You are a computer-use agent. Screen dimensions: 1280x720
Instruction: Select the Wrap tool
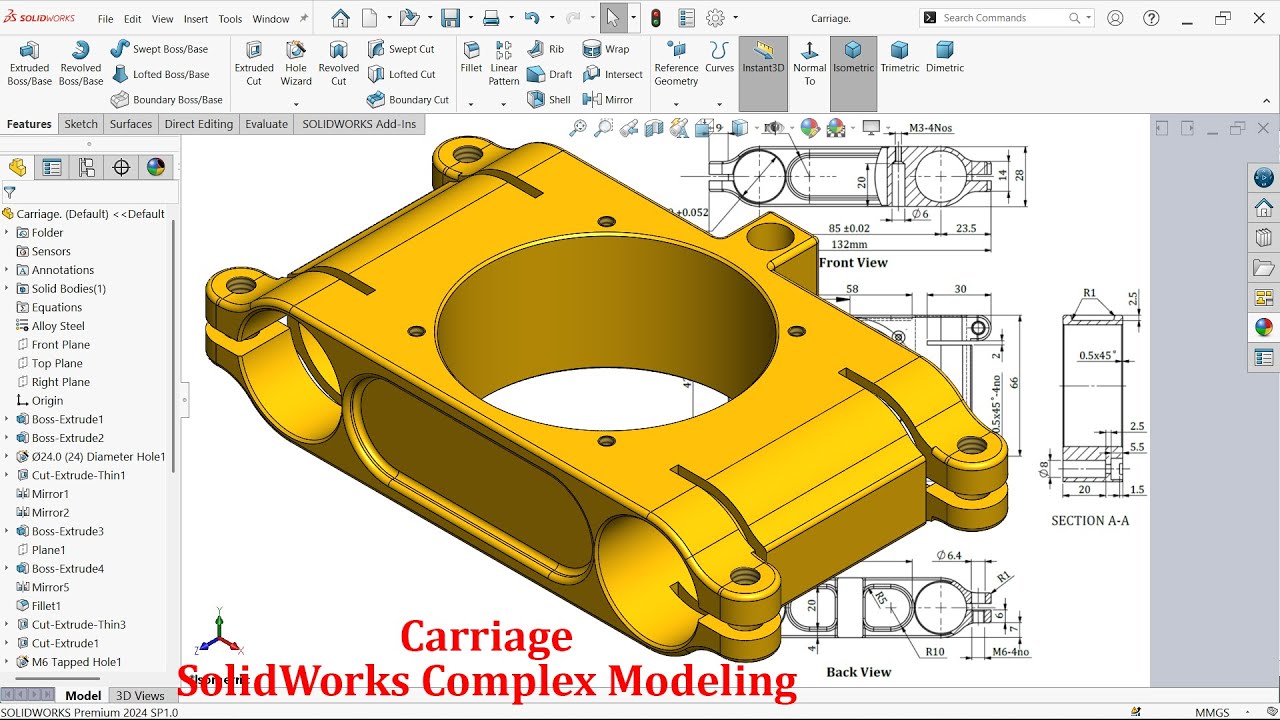(606, 49)
